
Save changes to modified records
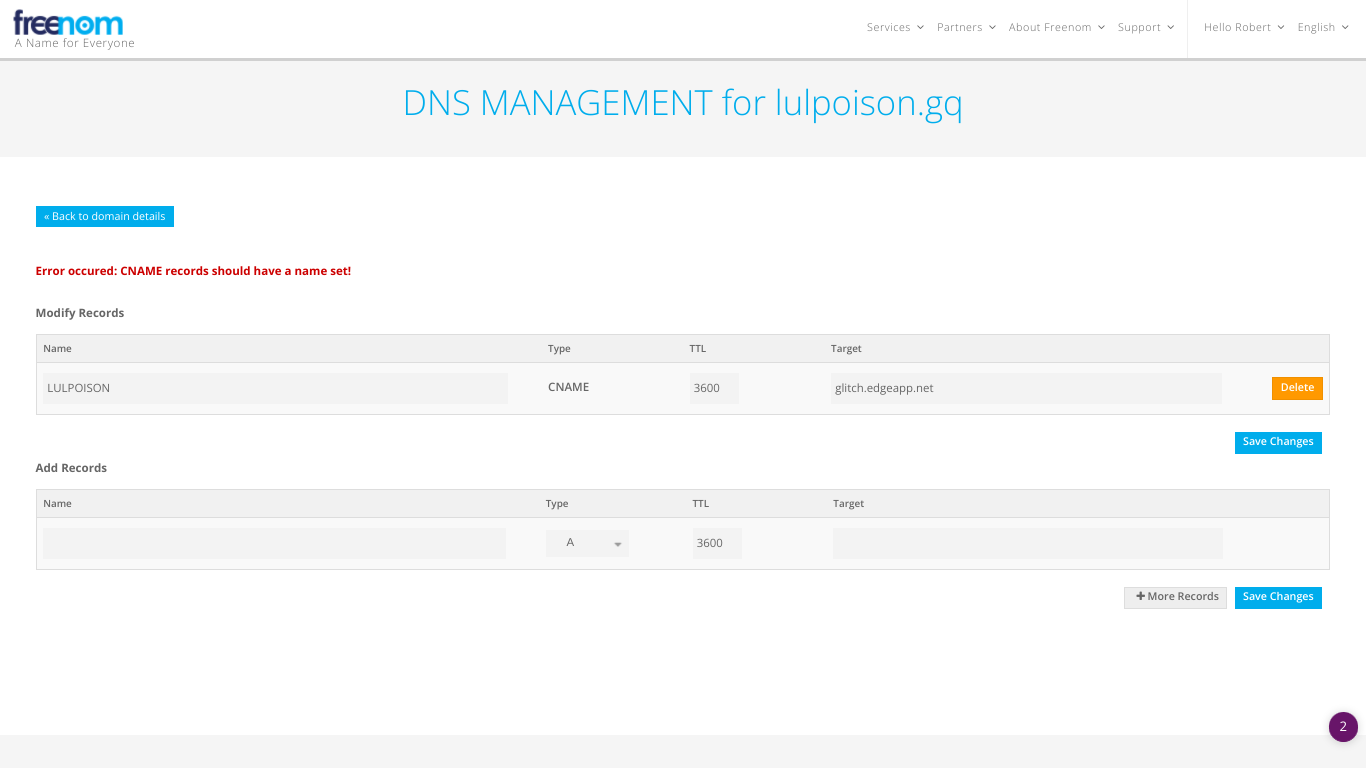(1278, 442)
